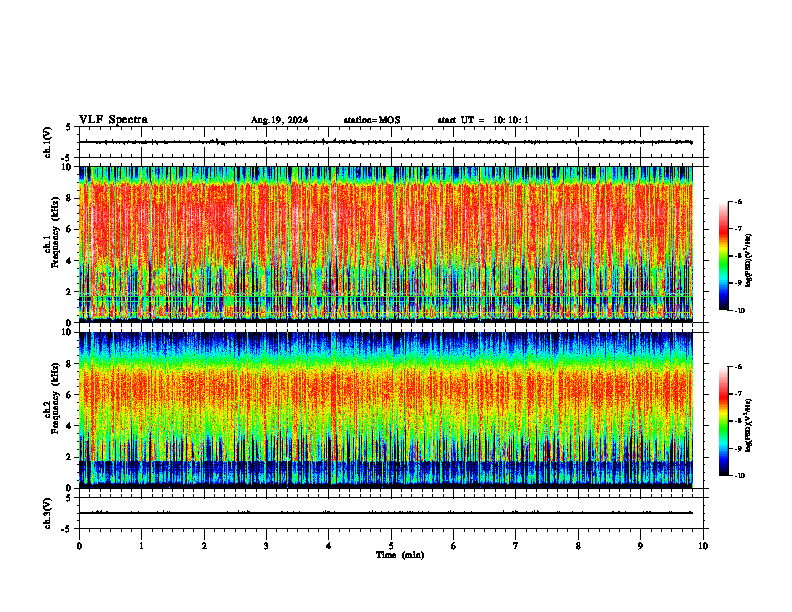Click time axis tick label "8"
The height and width of the screenshot is (612, 792).
(x=578, y=546)
